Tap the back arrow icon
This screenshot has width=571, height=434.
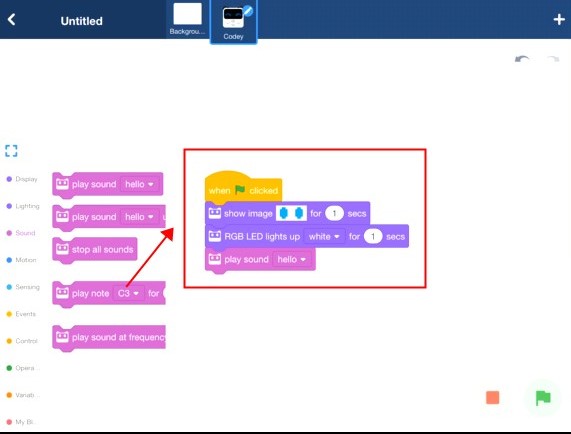point(12,20)
